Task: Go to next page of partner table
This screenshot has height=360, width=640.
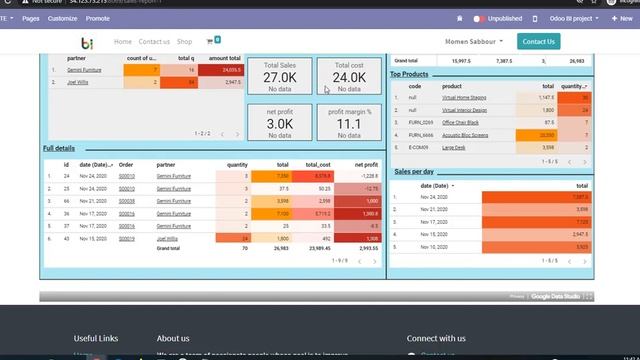Action: 237,134
